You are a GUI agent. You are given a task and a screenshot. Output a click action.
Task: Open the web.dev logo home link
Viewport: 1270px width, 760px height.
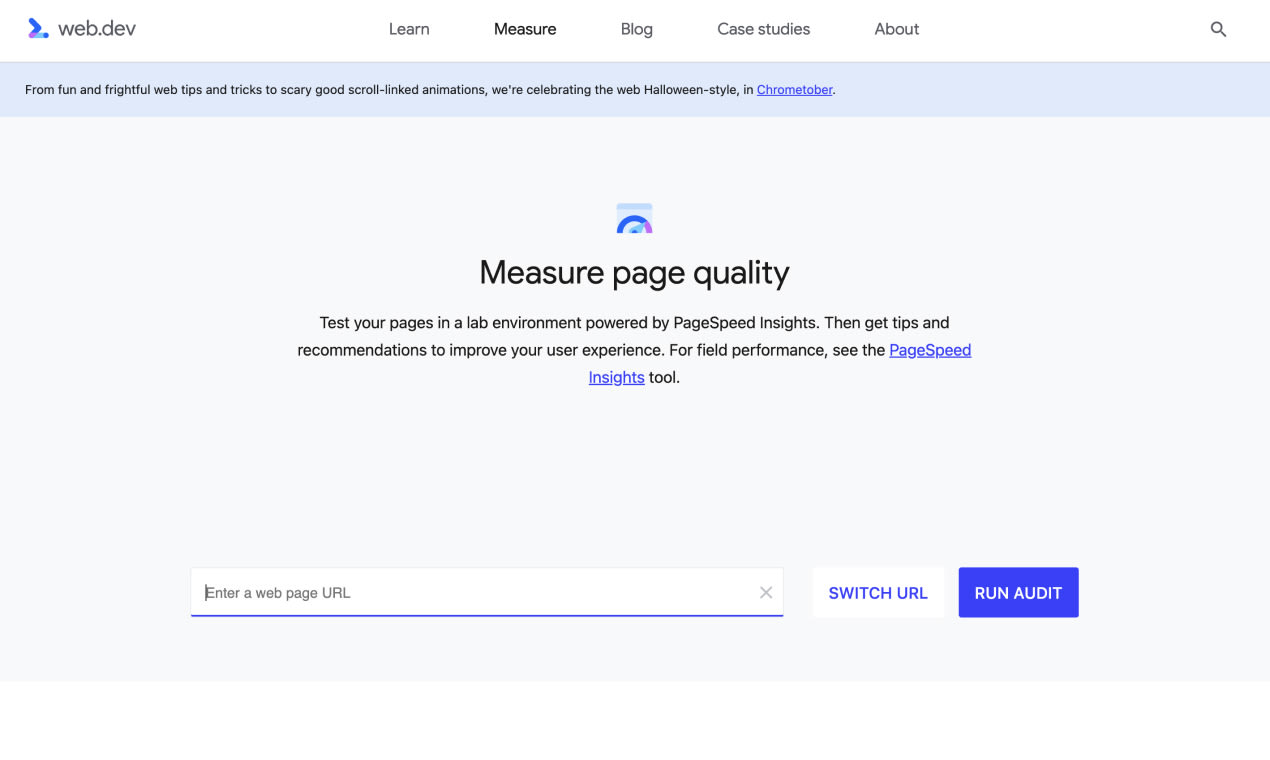coord(81,29)
